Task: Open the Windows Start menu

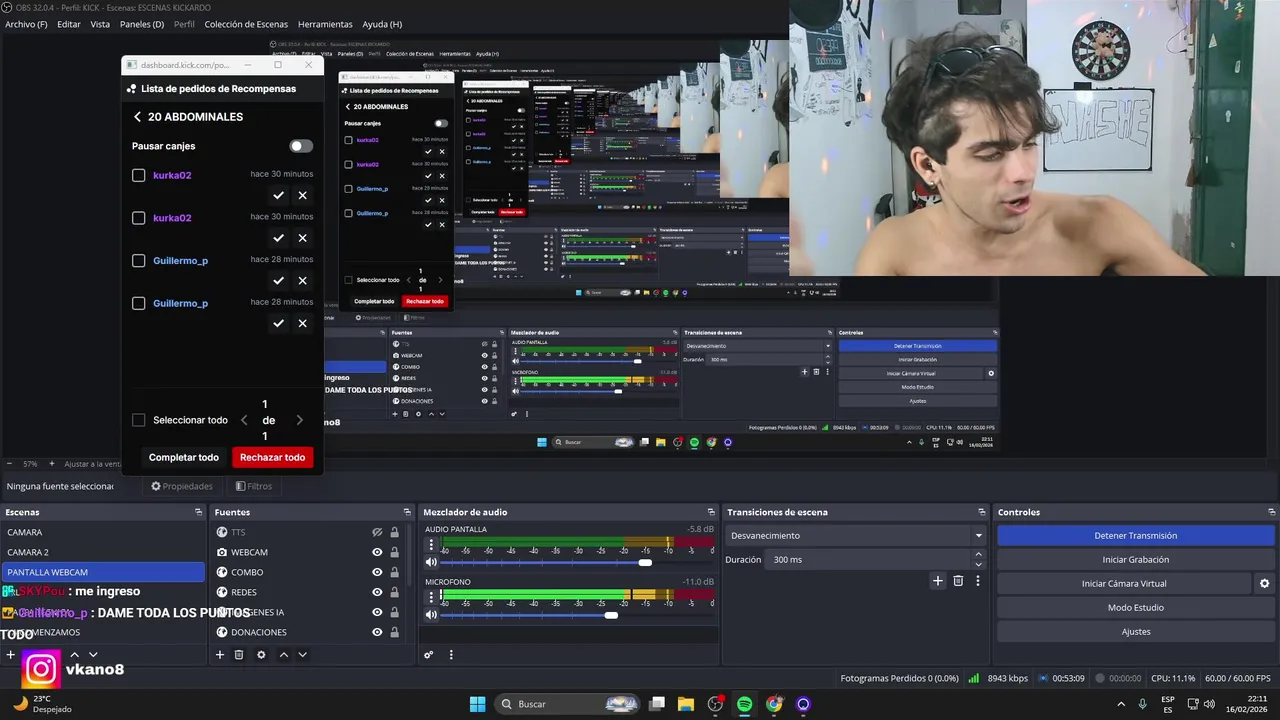Action: [x=477, y=704]
